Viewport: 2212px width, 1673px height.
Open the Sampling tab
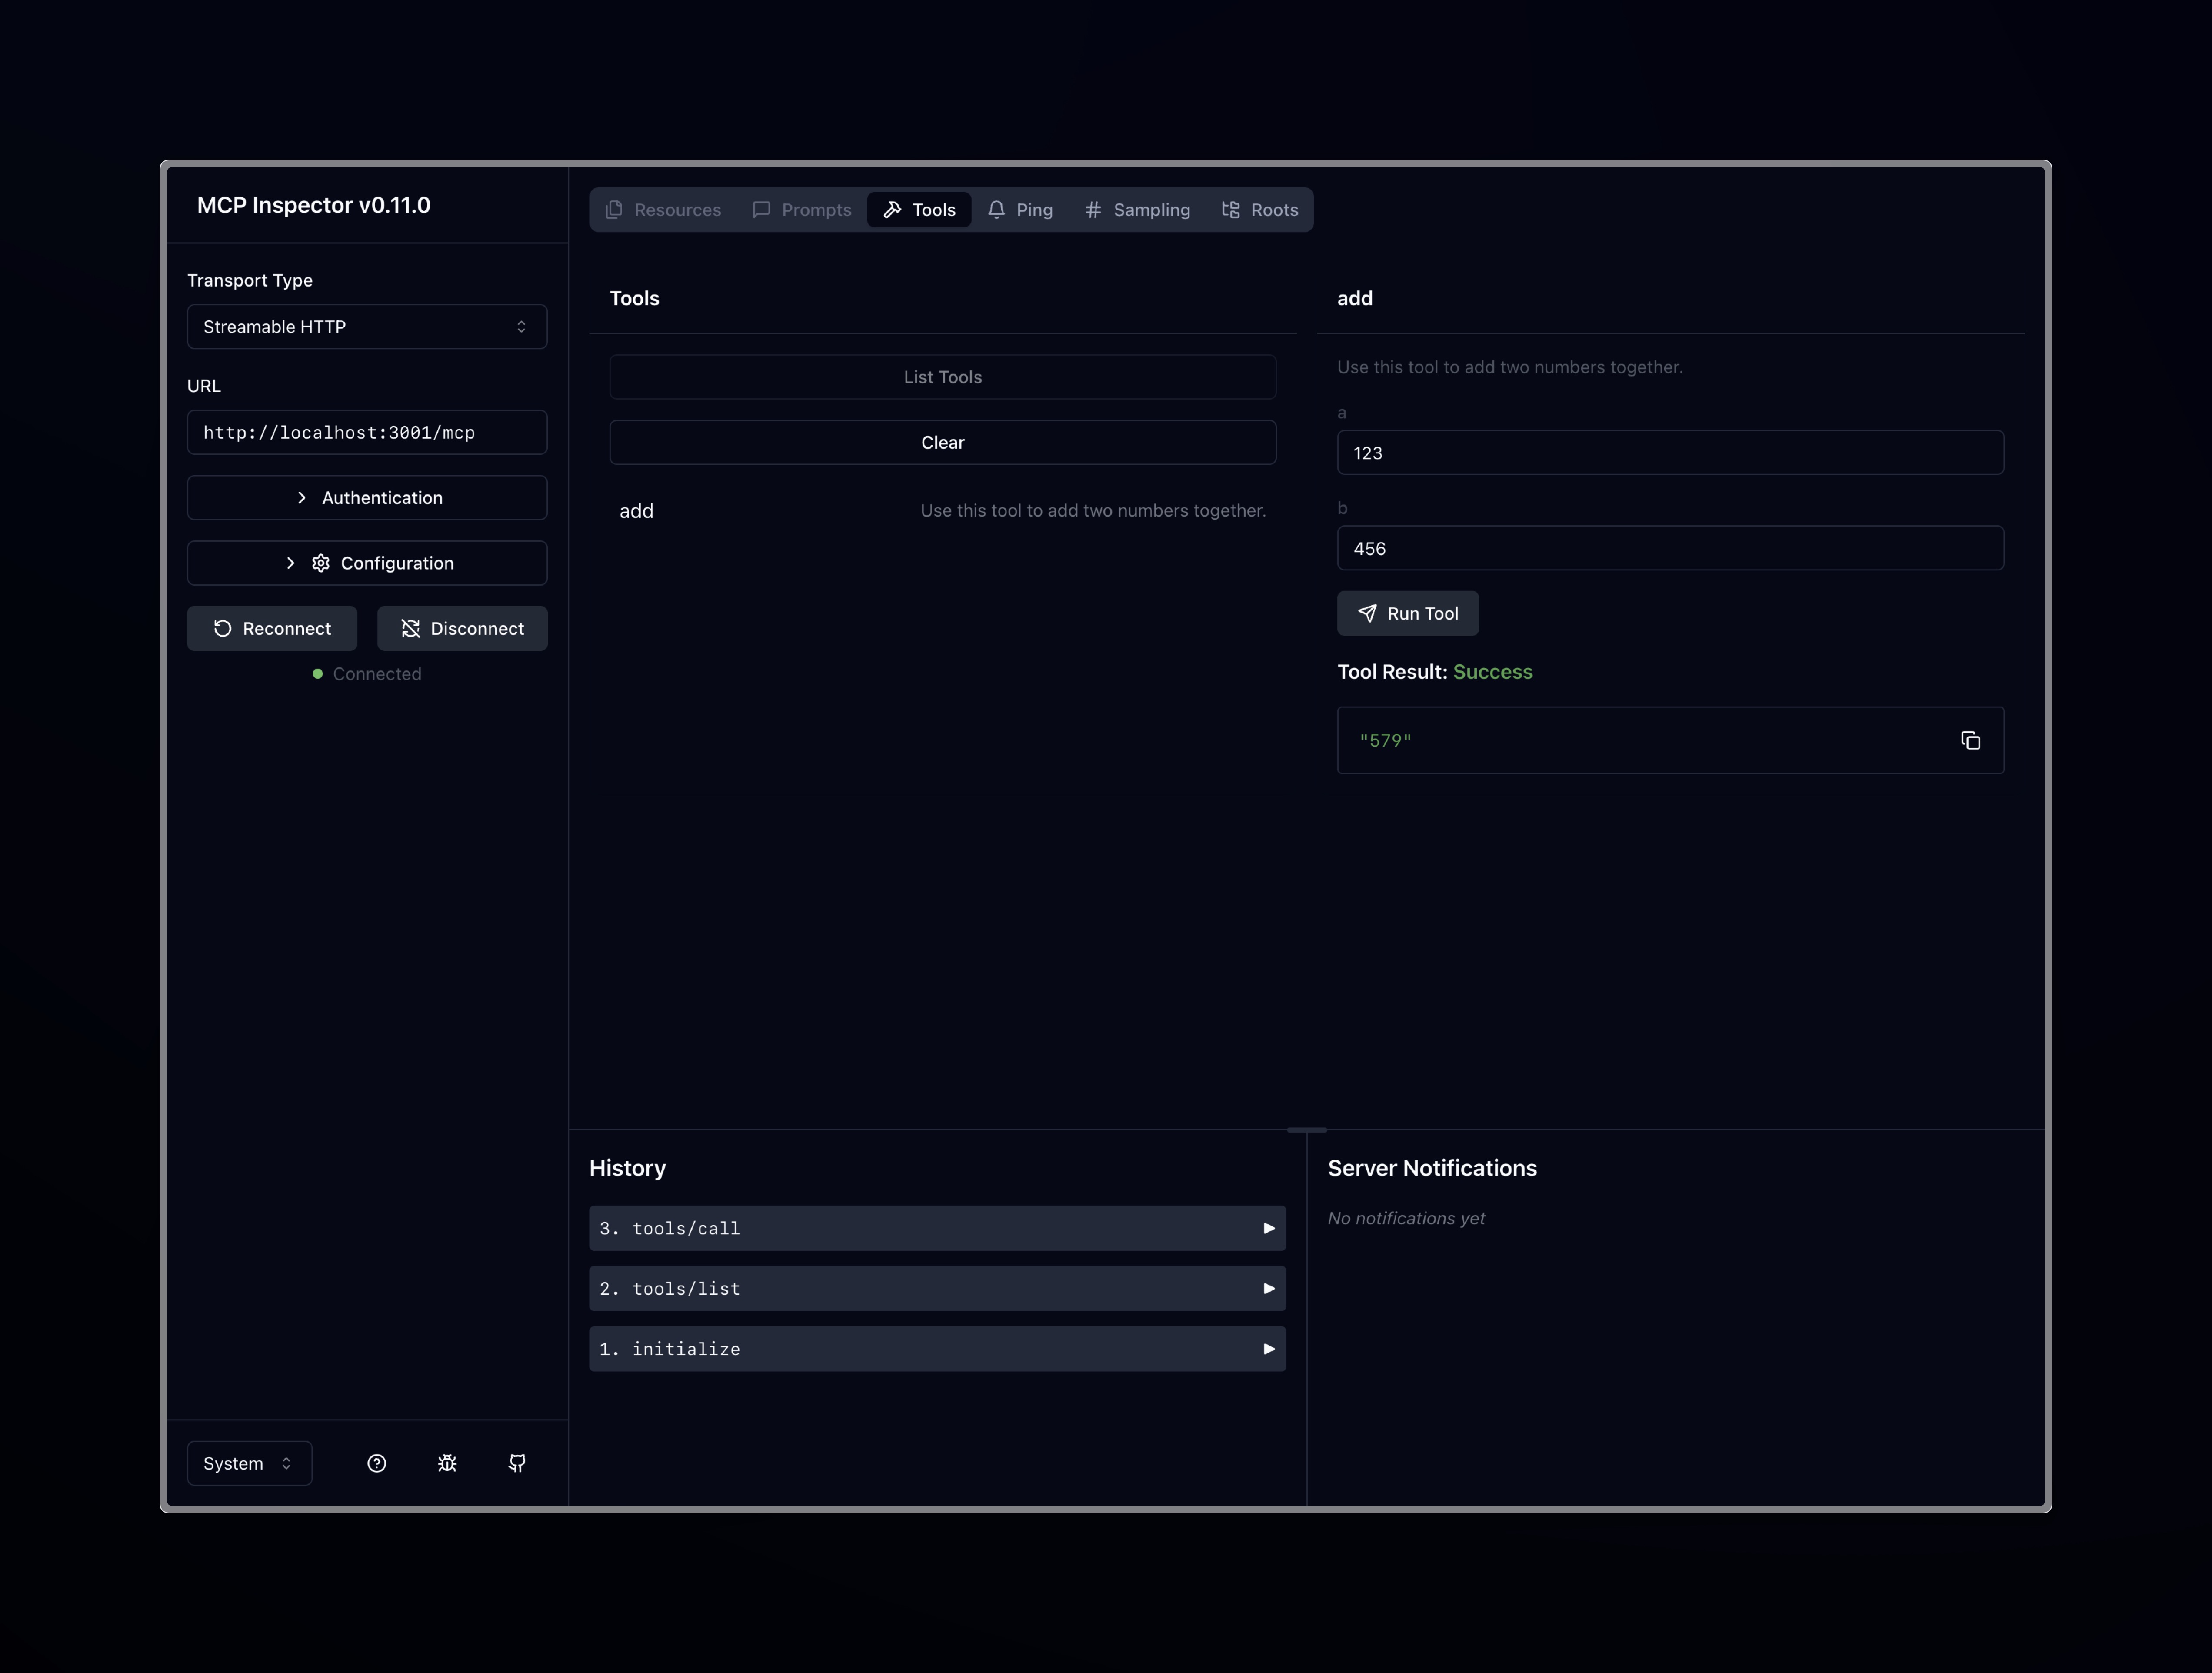(1138, 210)
